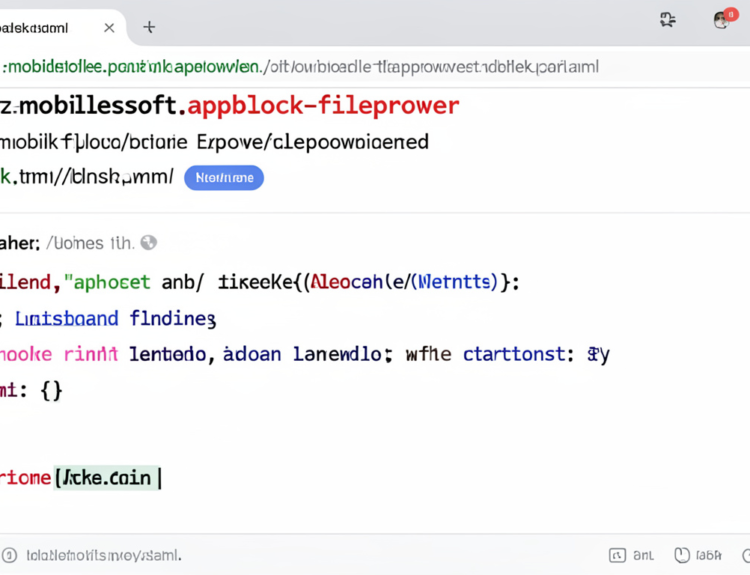Click the 'z.mobillessoft' heading text
The width and height of the screenshot is (750, 575).
point(89,106)
